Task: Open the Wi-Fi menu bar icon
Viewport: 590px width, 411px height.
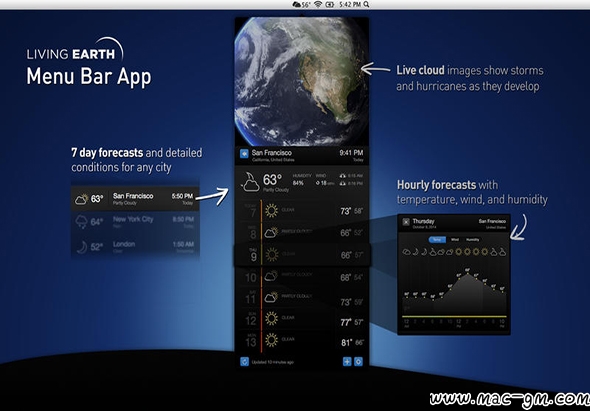Action: click(x=318, y=5)
